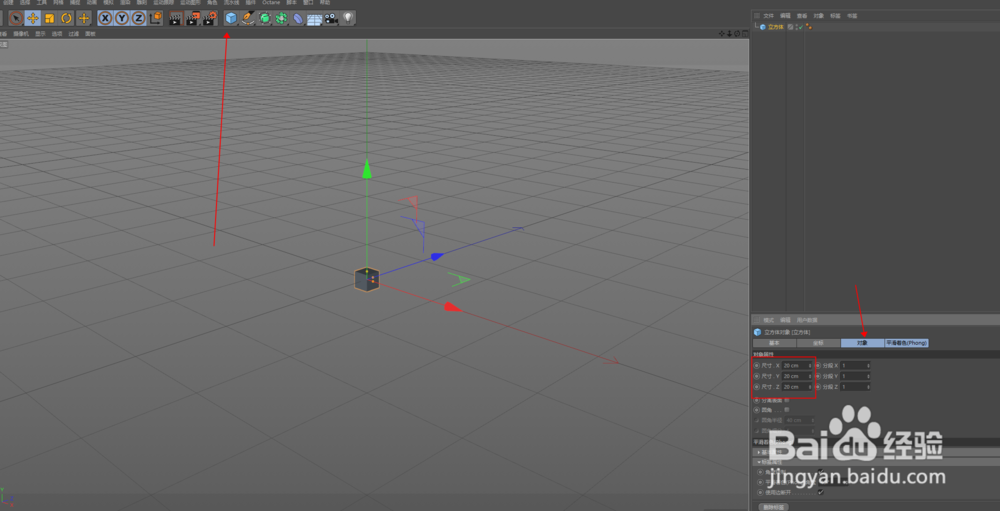The image size is (1000, 511).
Task: Open the viewport 显示 menu
Action: pyautogui.click(x=40, y=34)
